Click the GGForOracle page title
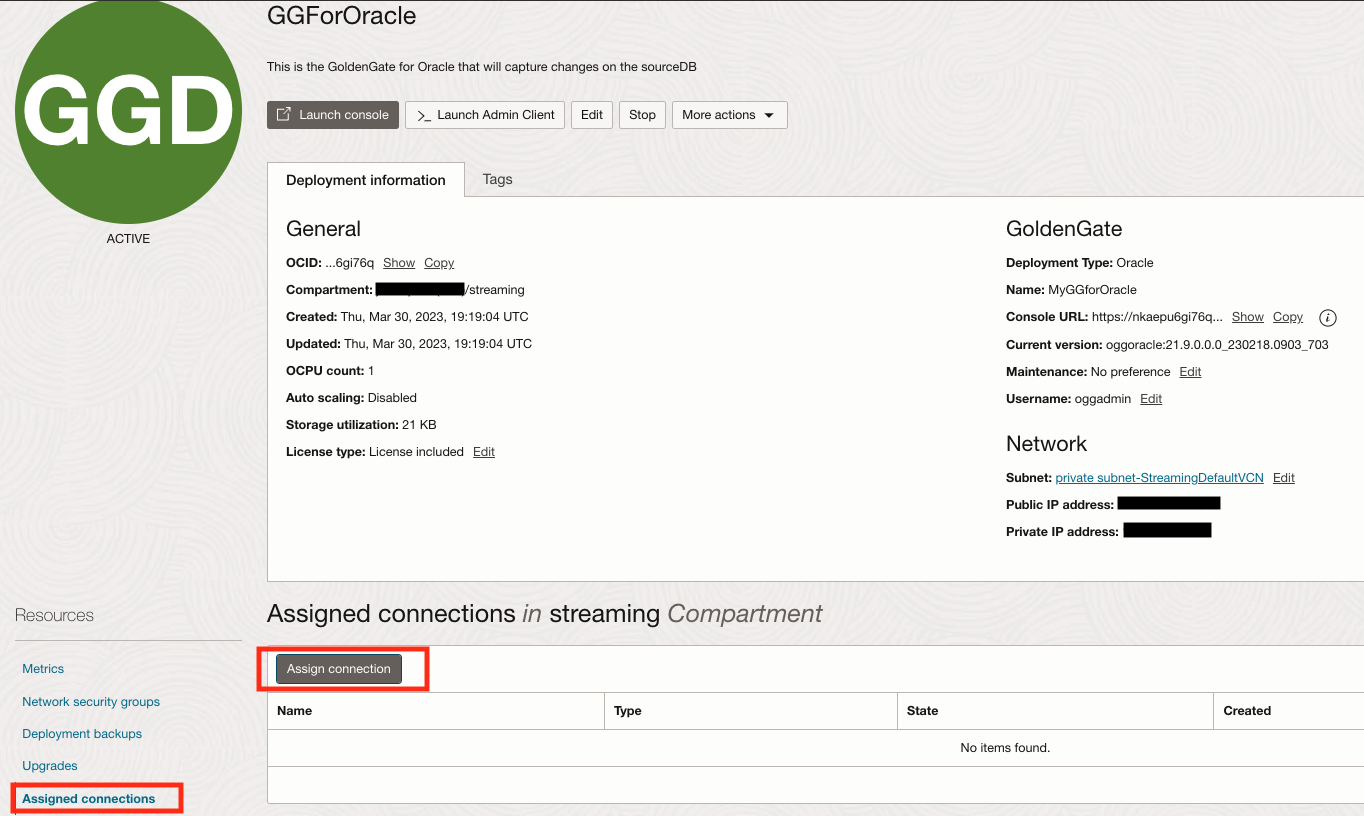 tap(342, 16)
